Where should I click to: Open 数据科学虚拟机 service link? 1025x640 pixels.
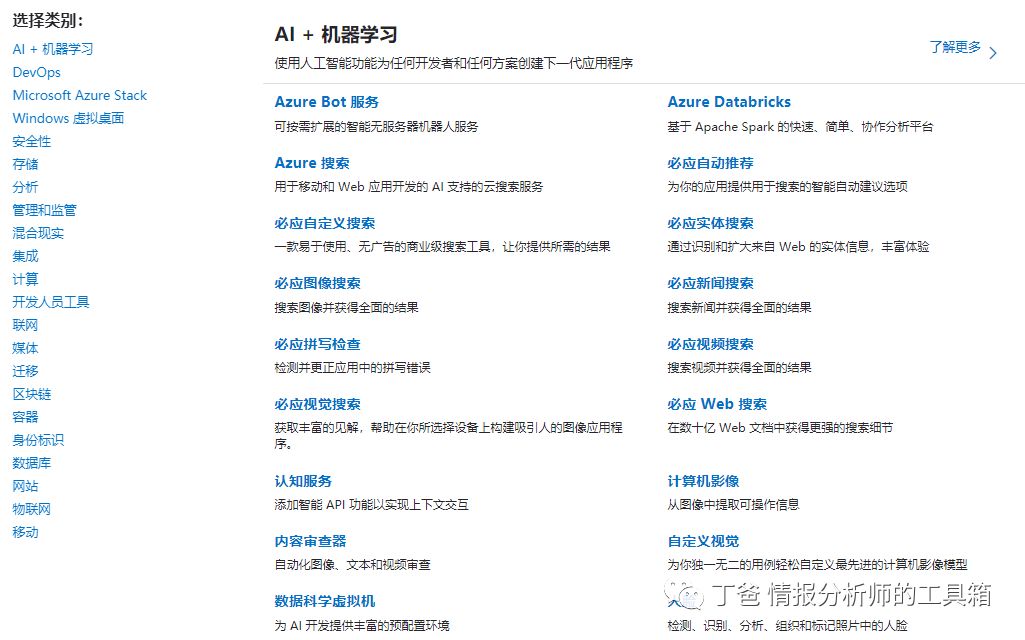coord(325,601)
